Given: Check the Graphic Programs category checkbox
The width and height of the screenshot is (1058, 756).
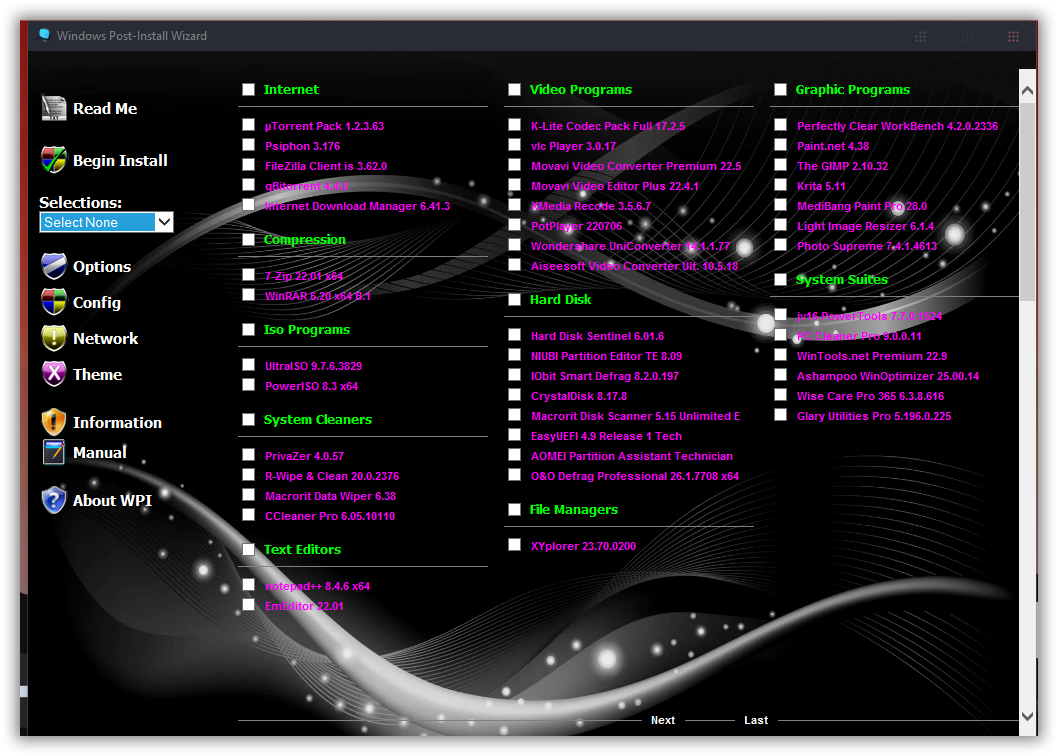Looking at the screenshot, I should tap(780, 89).
